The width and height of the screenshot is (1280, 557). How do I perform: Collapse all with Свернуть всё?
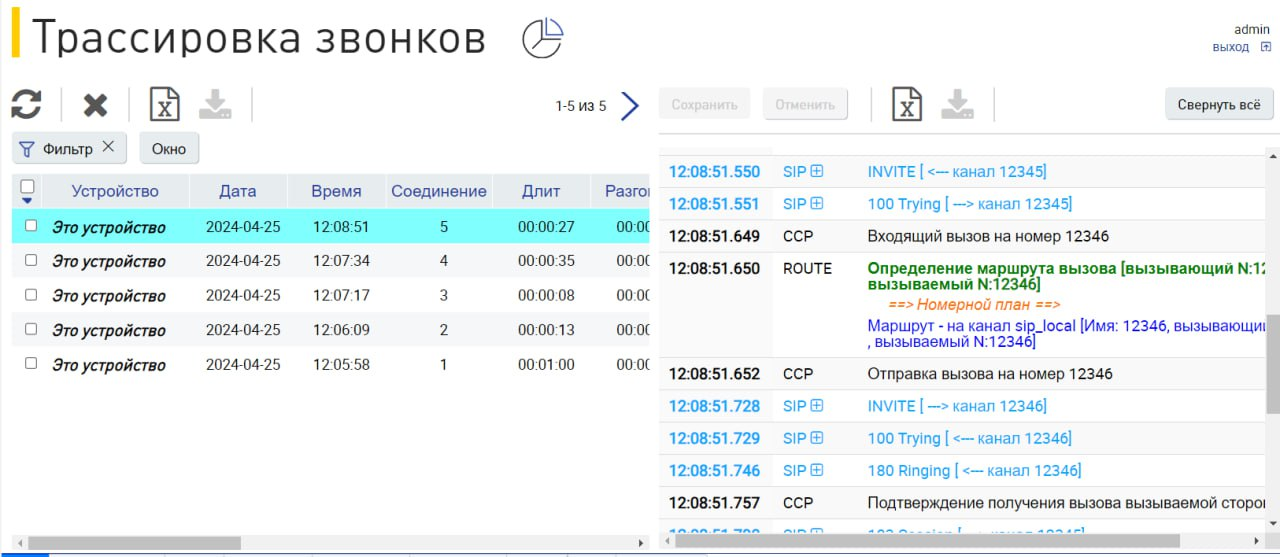[x=1219, y=104]
